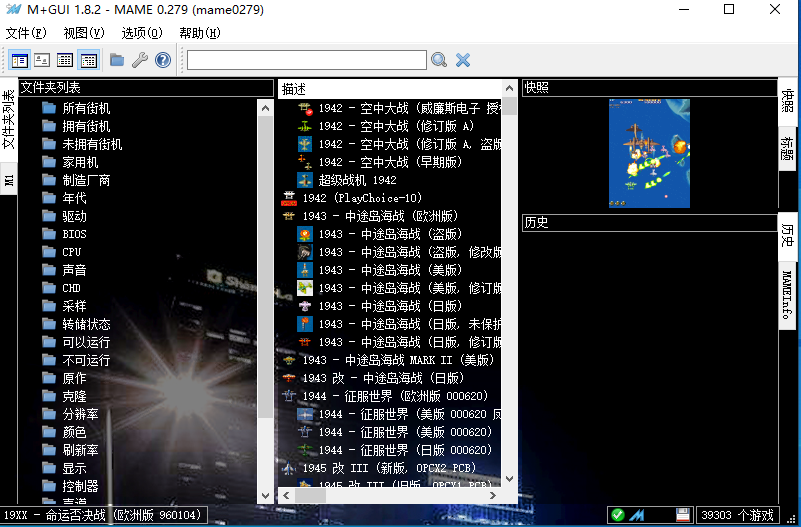
Task: Open help with the question mark icon
Action: point(163,60)
